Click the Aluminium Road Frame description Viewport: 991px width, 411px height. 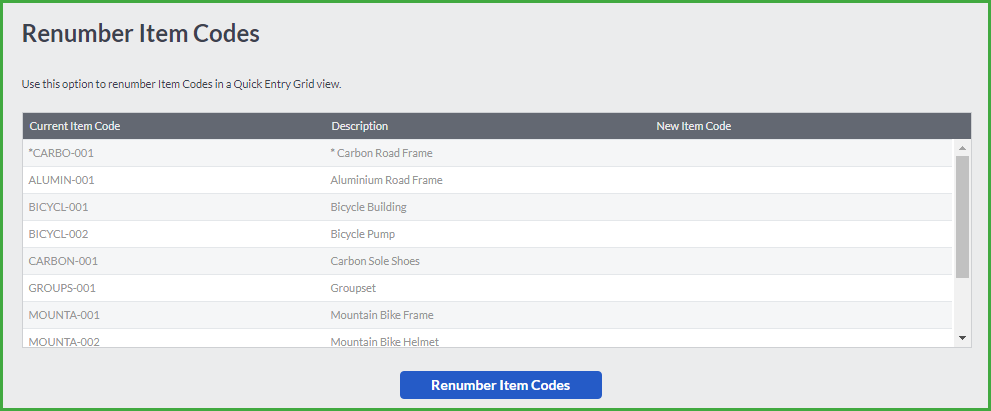[386, 180]
